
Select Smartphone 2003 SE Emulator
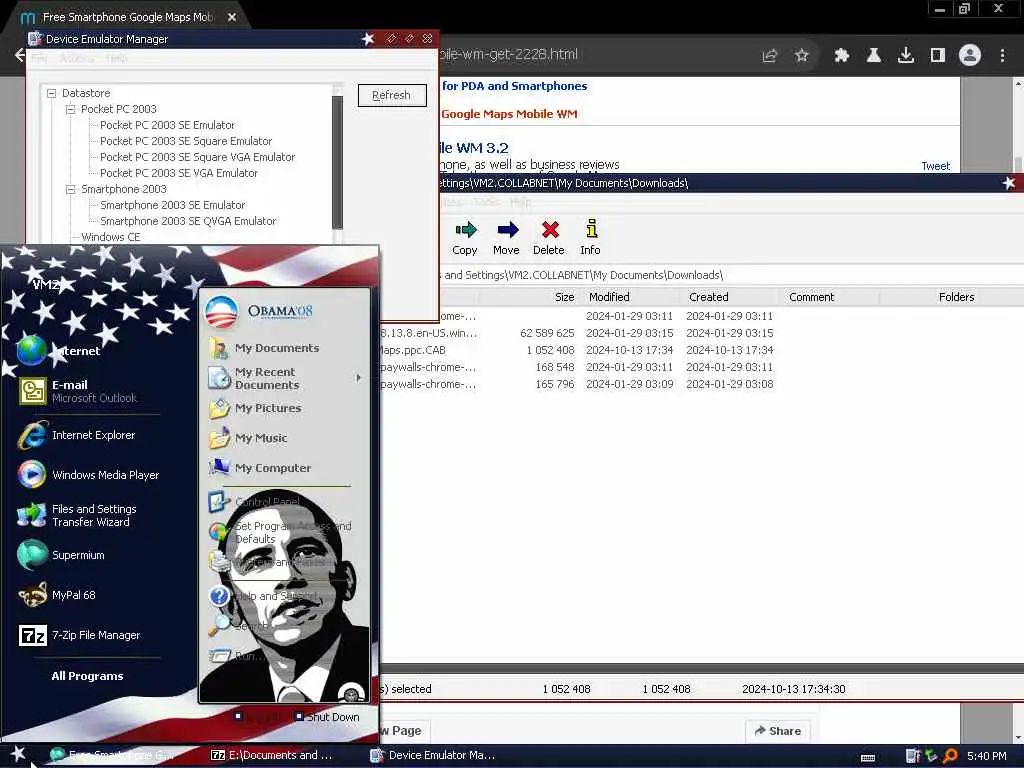coord(172,205)
